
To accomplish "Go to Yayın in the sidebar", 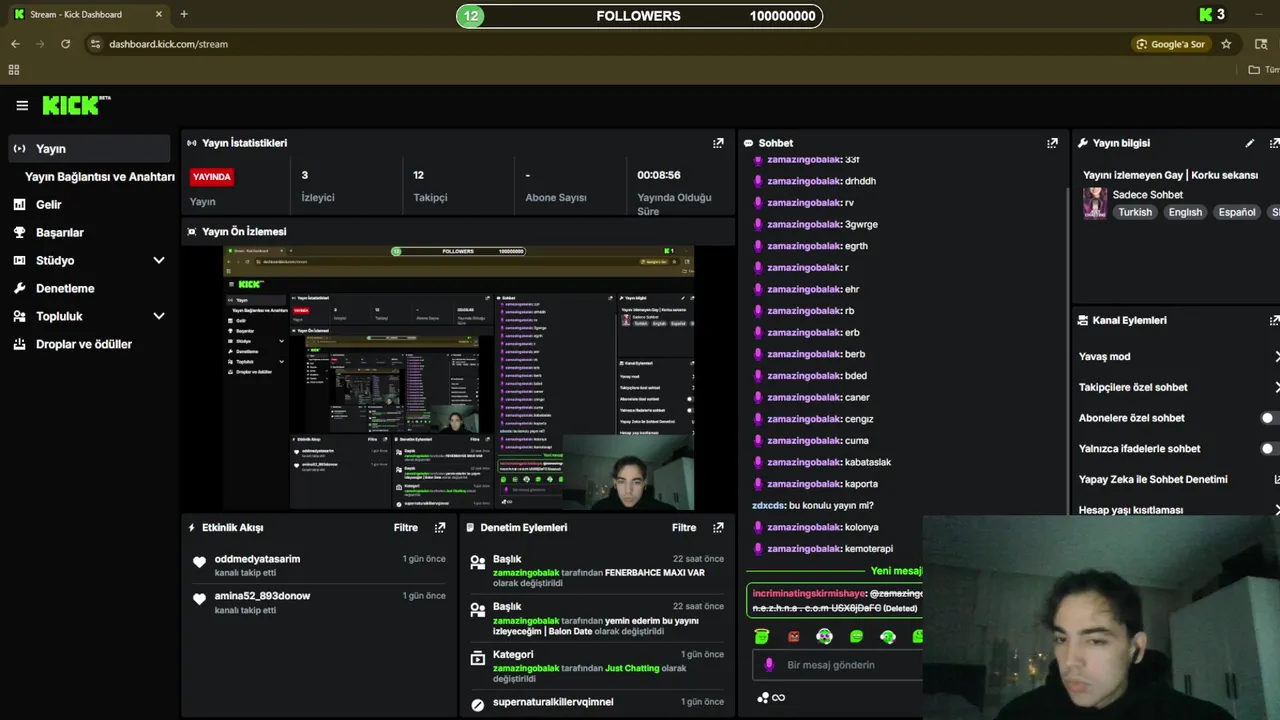I will (88, 148).
